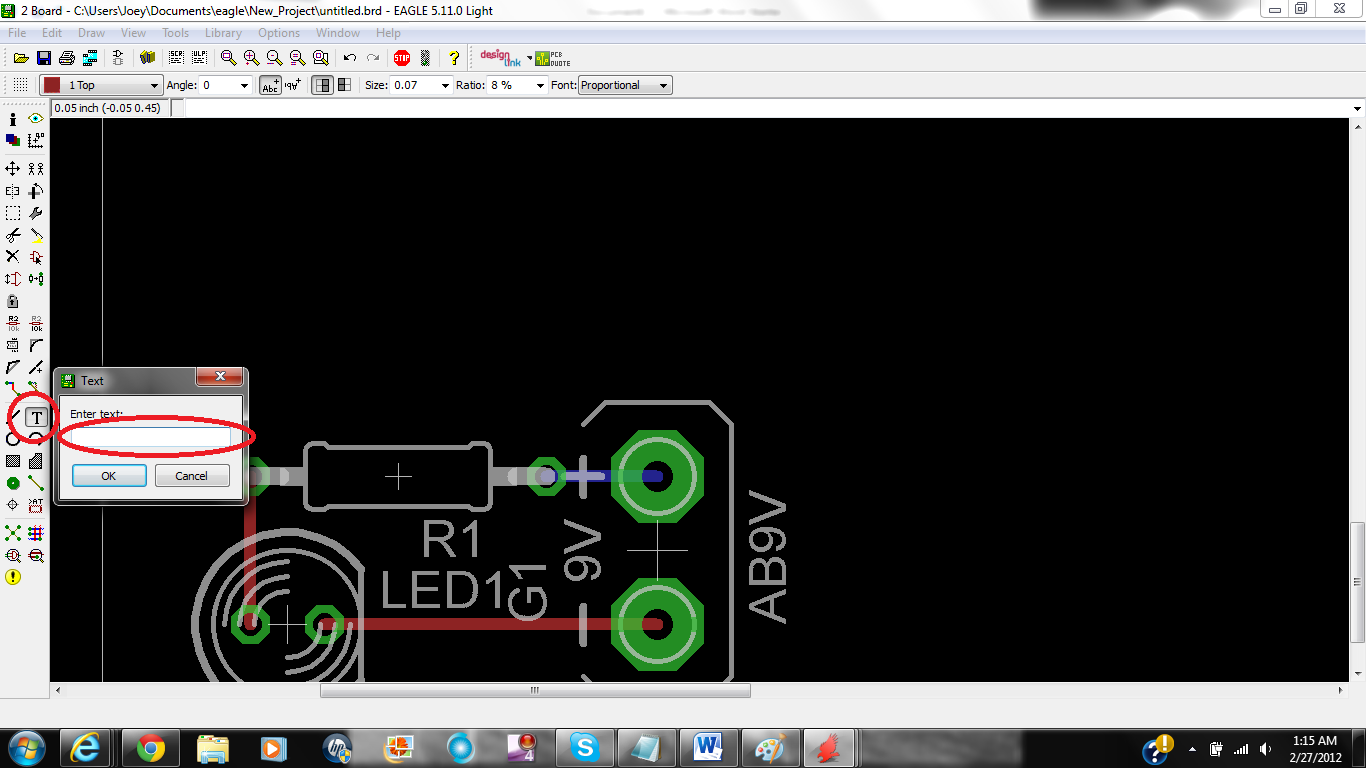Activate the Ratsnest tool
Image resolution: width=1366 pixels, height=768 pixels.
click(x=12, y=533)
